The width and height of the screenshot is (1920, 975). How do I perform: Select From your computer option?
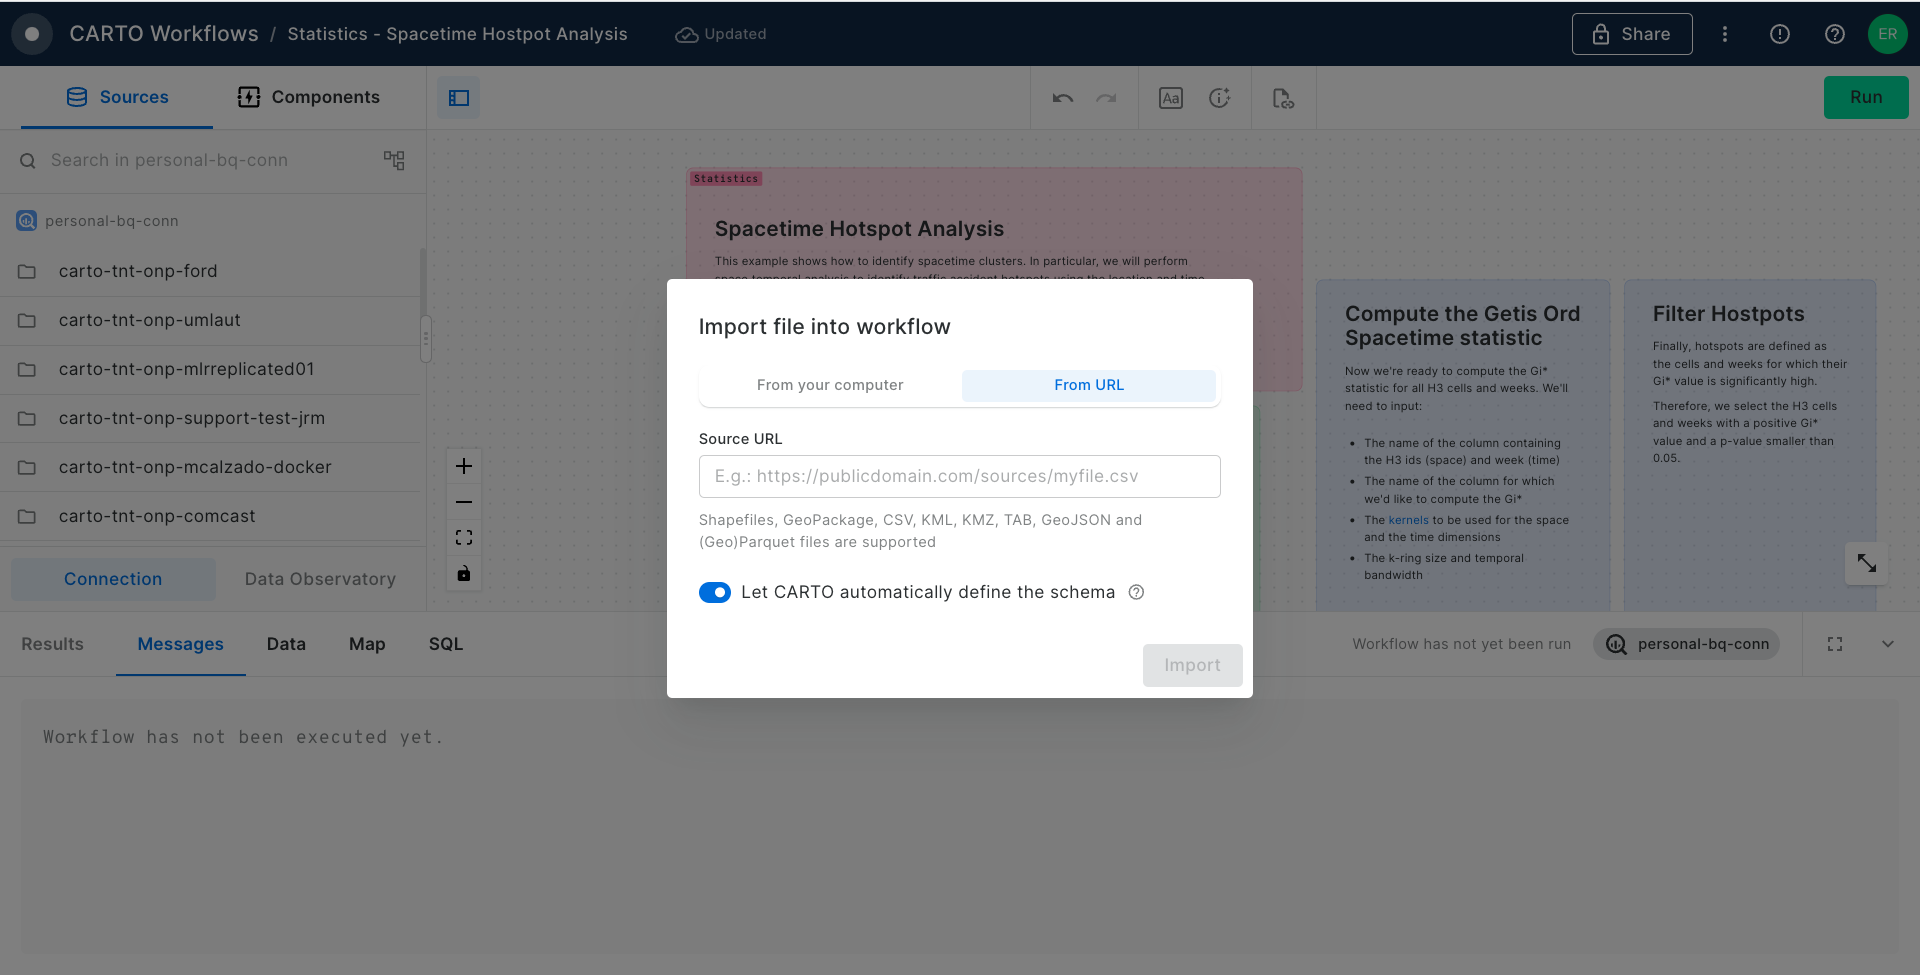click(x=830, y=385)
